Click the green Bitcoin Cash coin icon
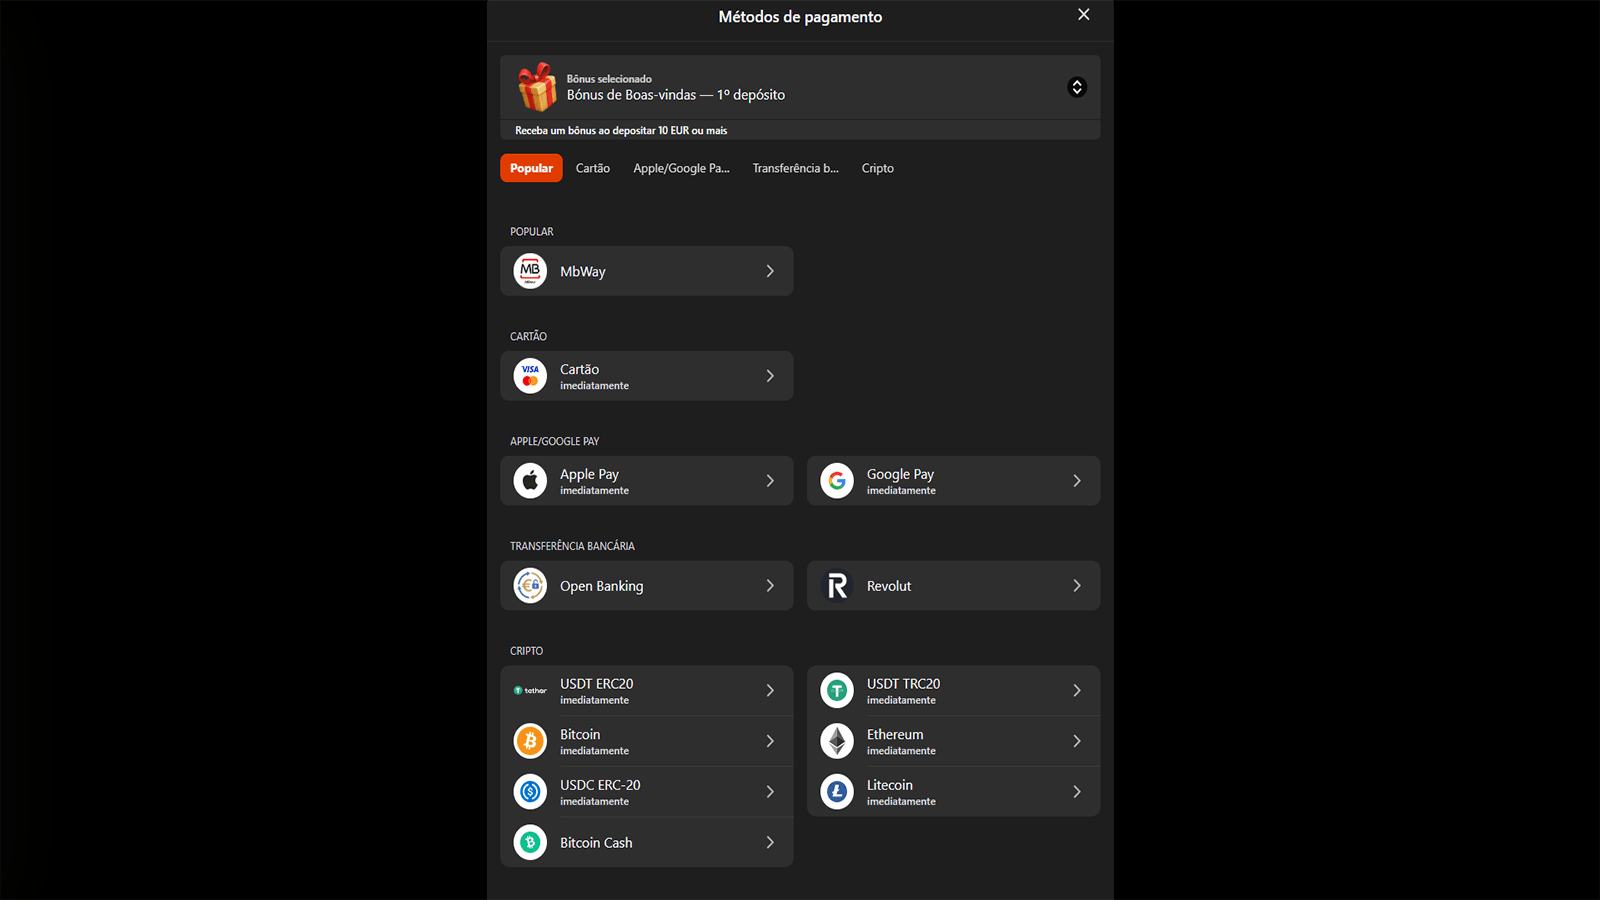This screenshot has height=900, width=1600. click(x=530, y=843)
